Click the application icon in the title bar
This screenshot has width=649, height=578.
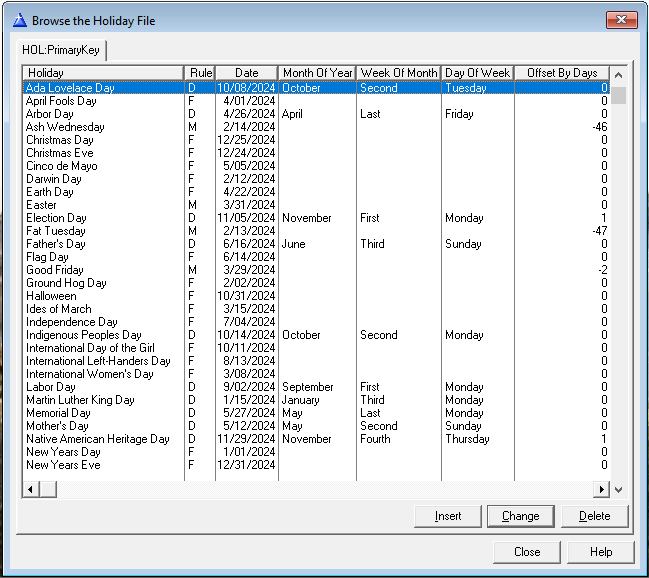coord(18,20)
